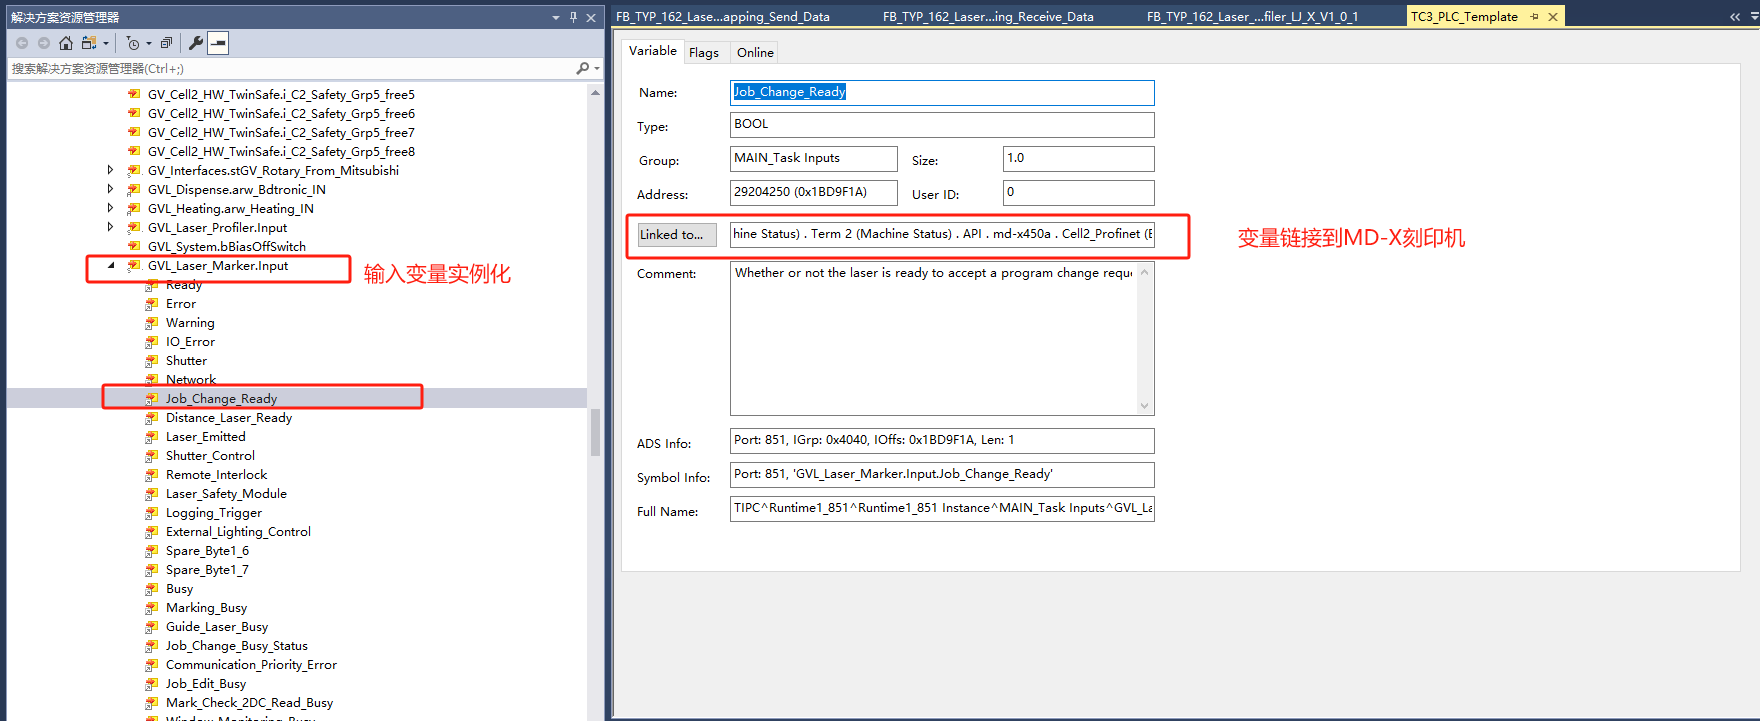Pin the Solution Explorer panel with pushpin
Screen dimensions: 1760x721
[x=573, y=17]
